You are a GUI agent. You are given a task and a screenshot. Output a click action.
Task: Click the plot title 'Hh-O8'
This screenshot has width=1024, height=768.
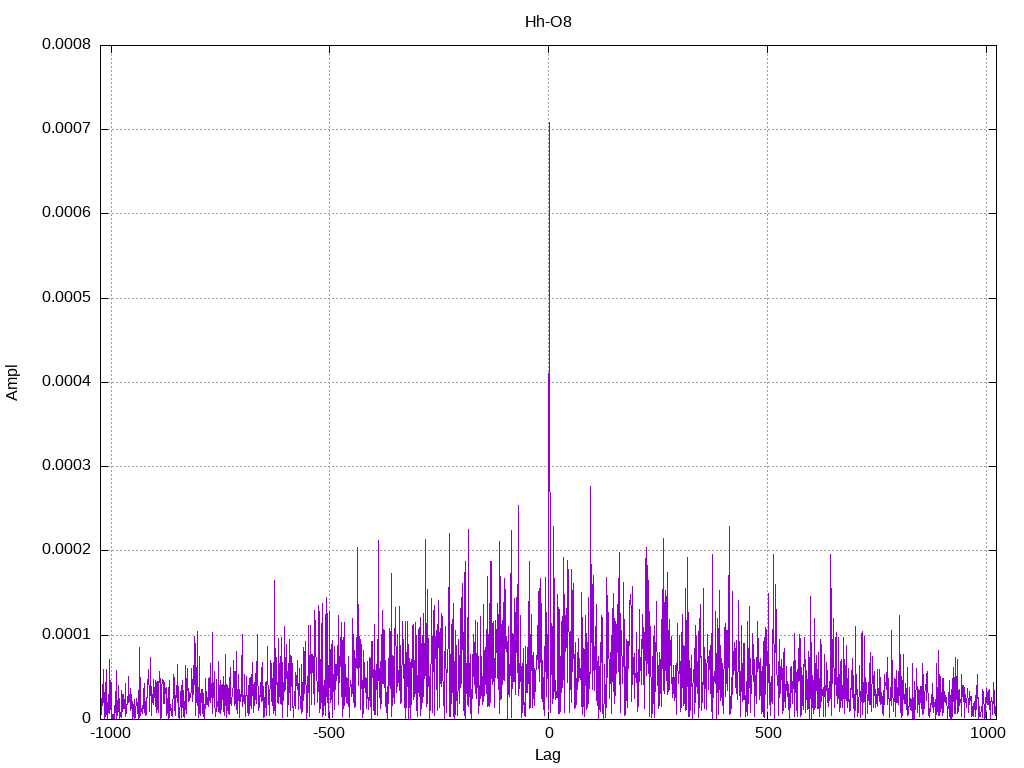tap(548, 22)
